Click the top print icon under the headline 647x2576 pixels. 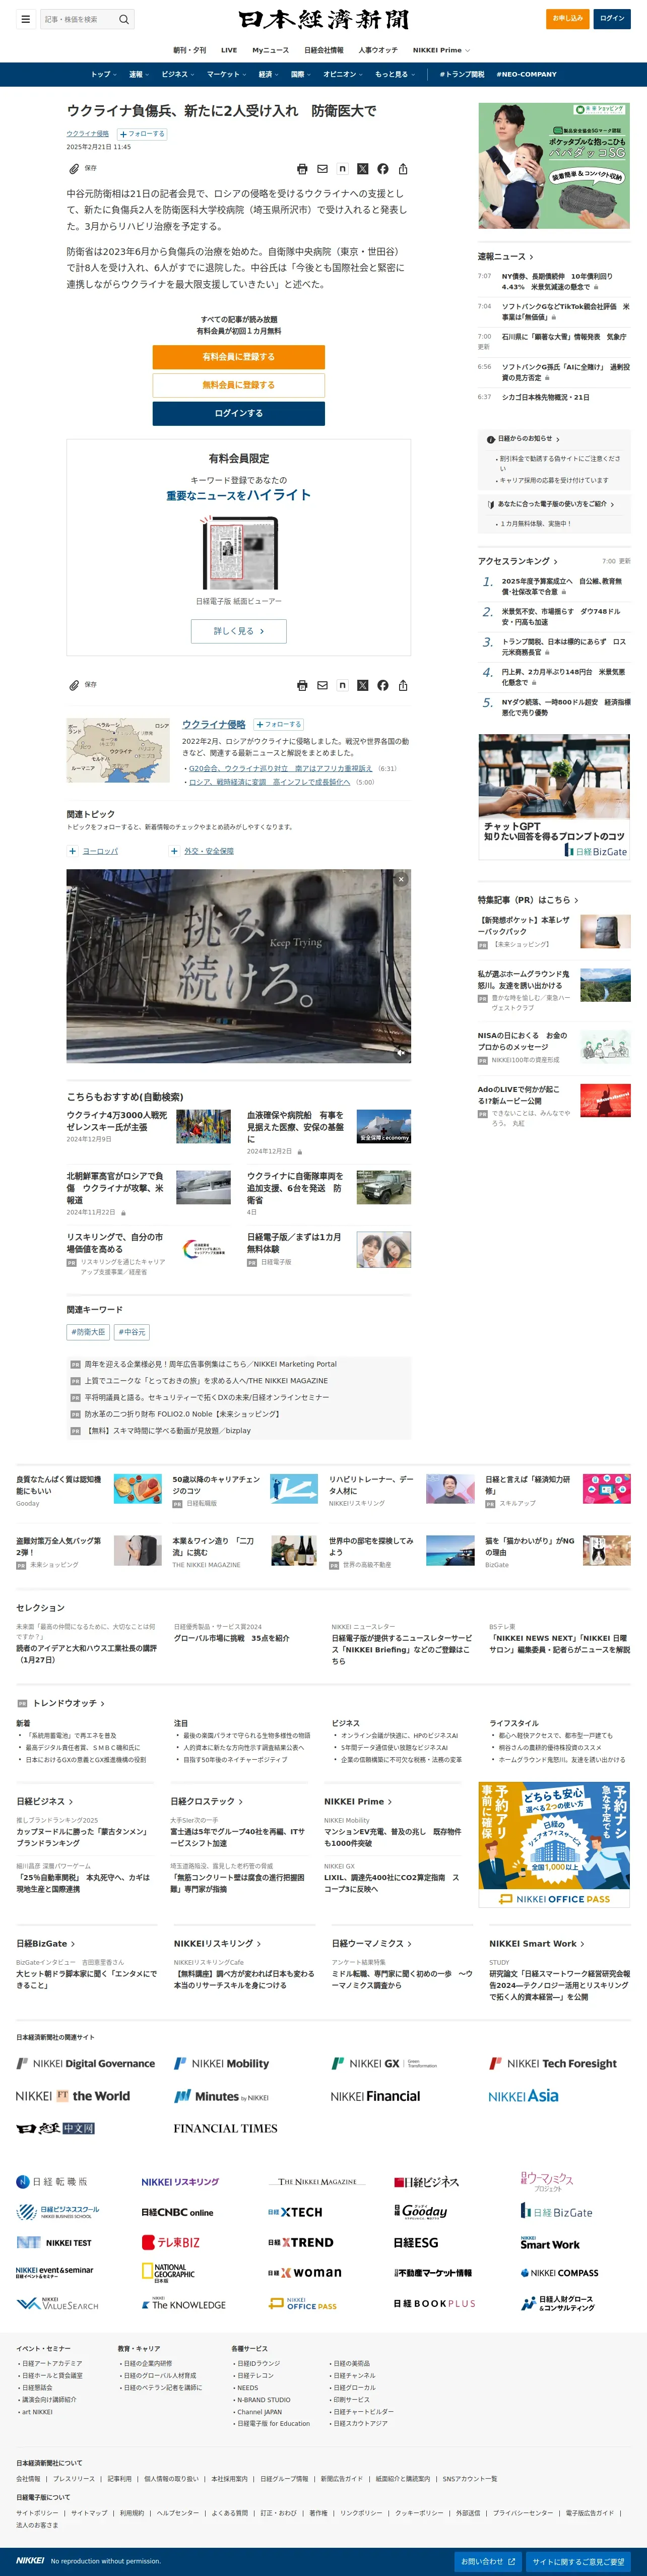302,169
